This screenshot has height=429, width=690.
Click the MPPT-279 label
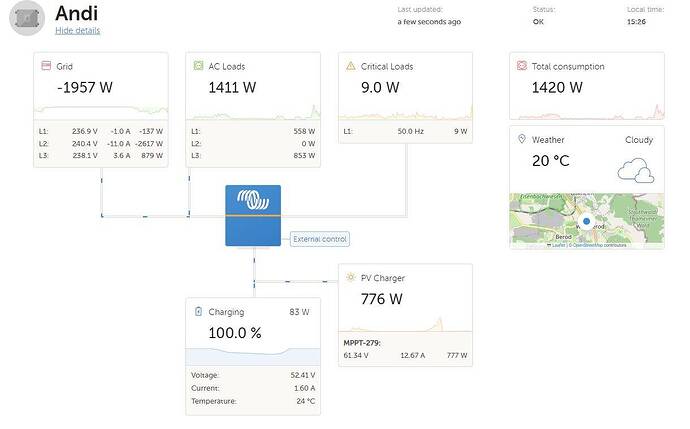(x=362, y=343)
